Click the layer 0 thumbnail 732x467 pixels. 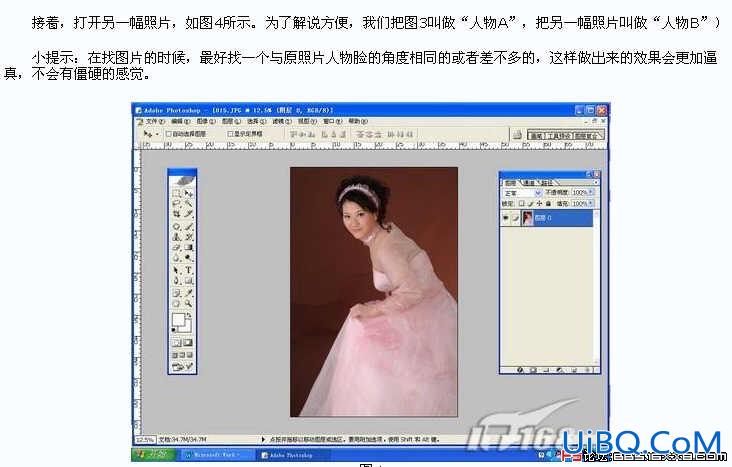click(x=528, y=218)
